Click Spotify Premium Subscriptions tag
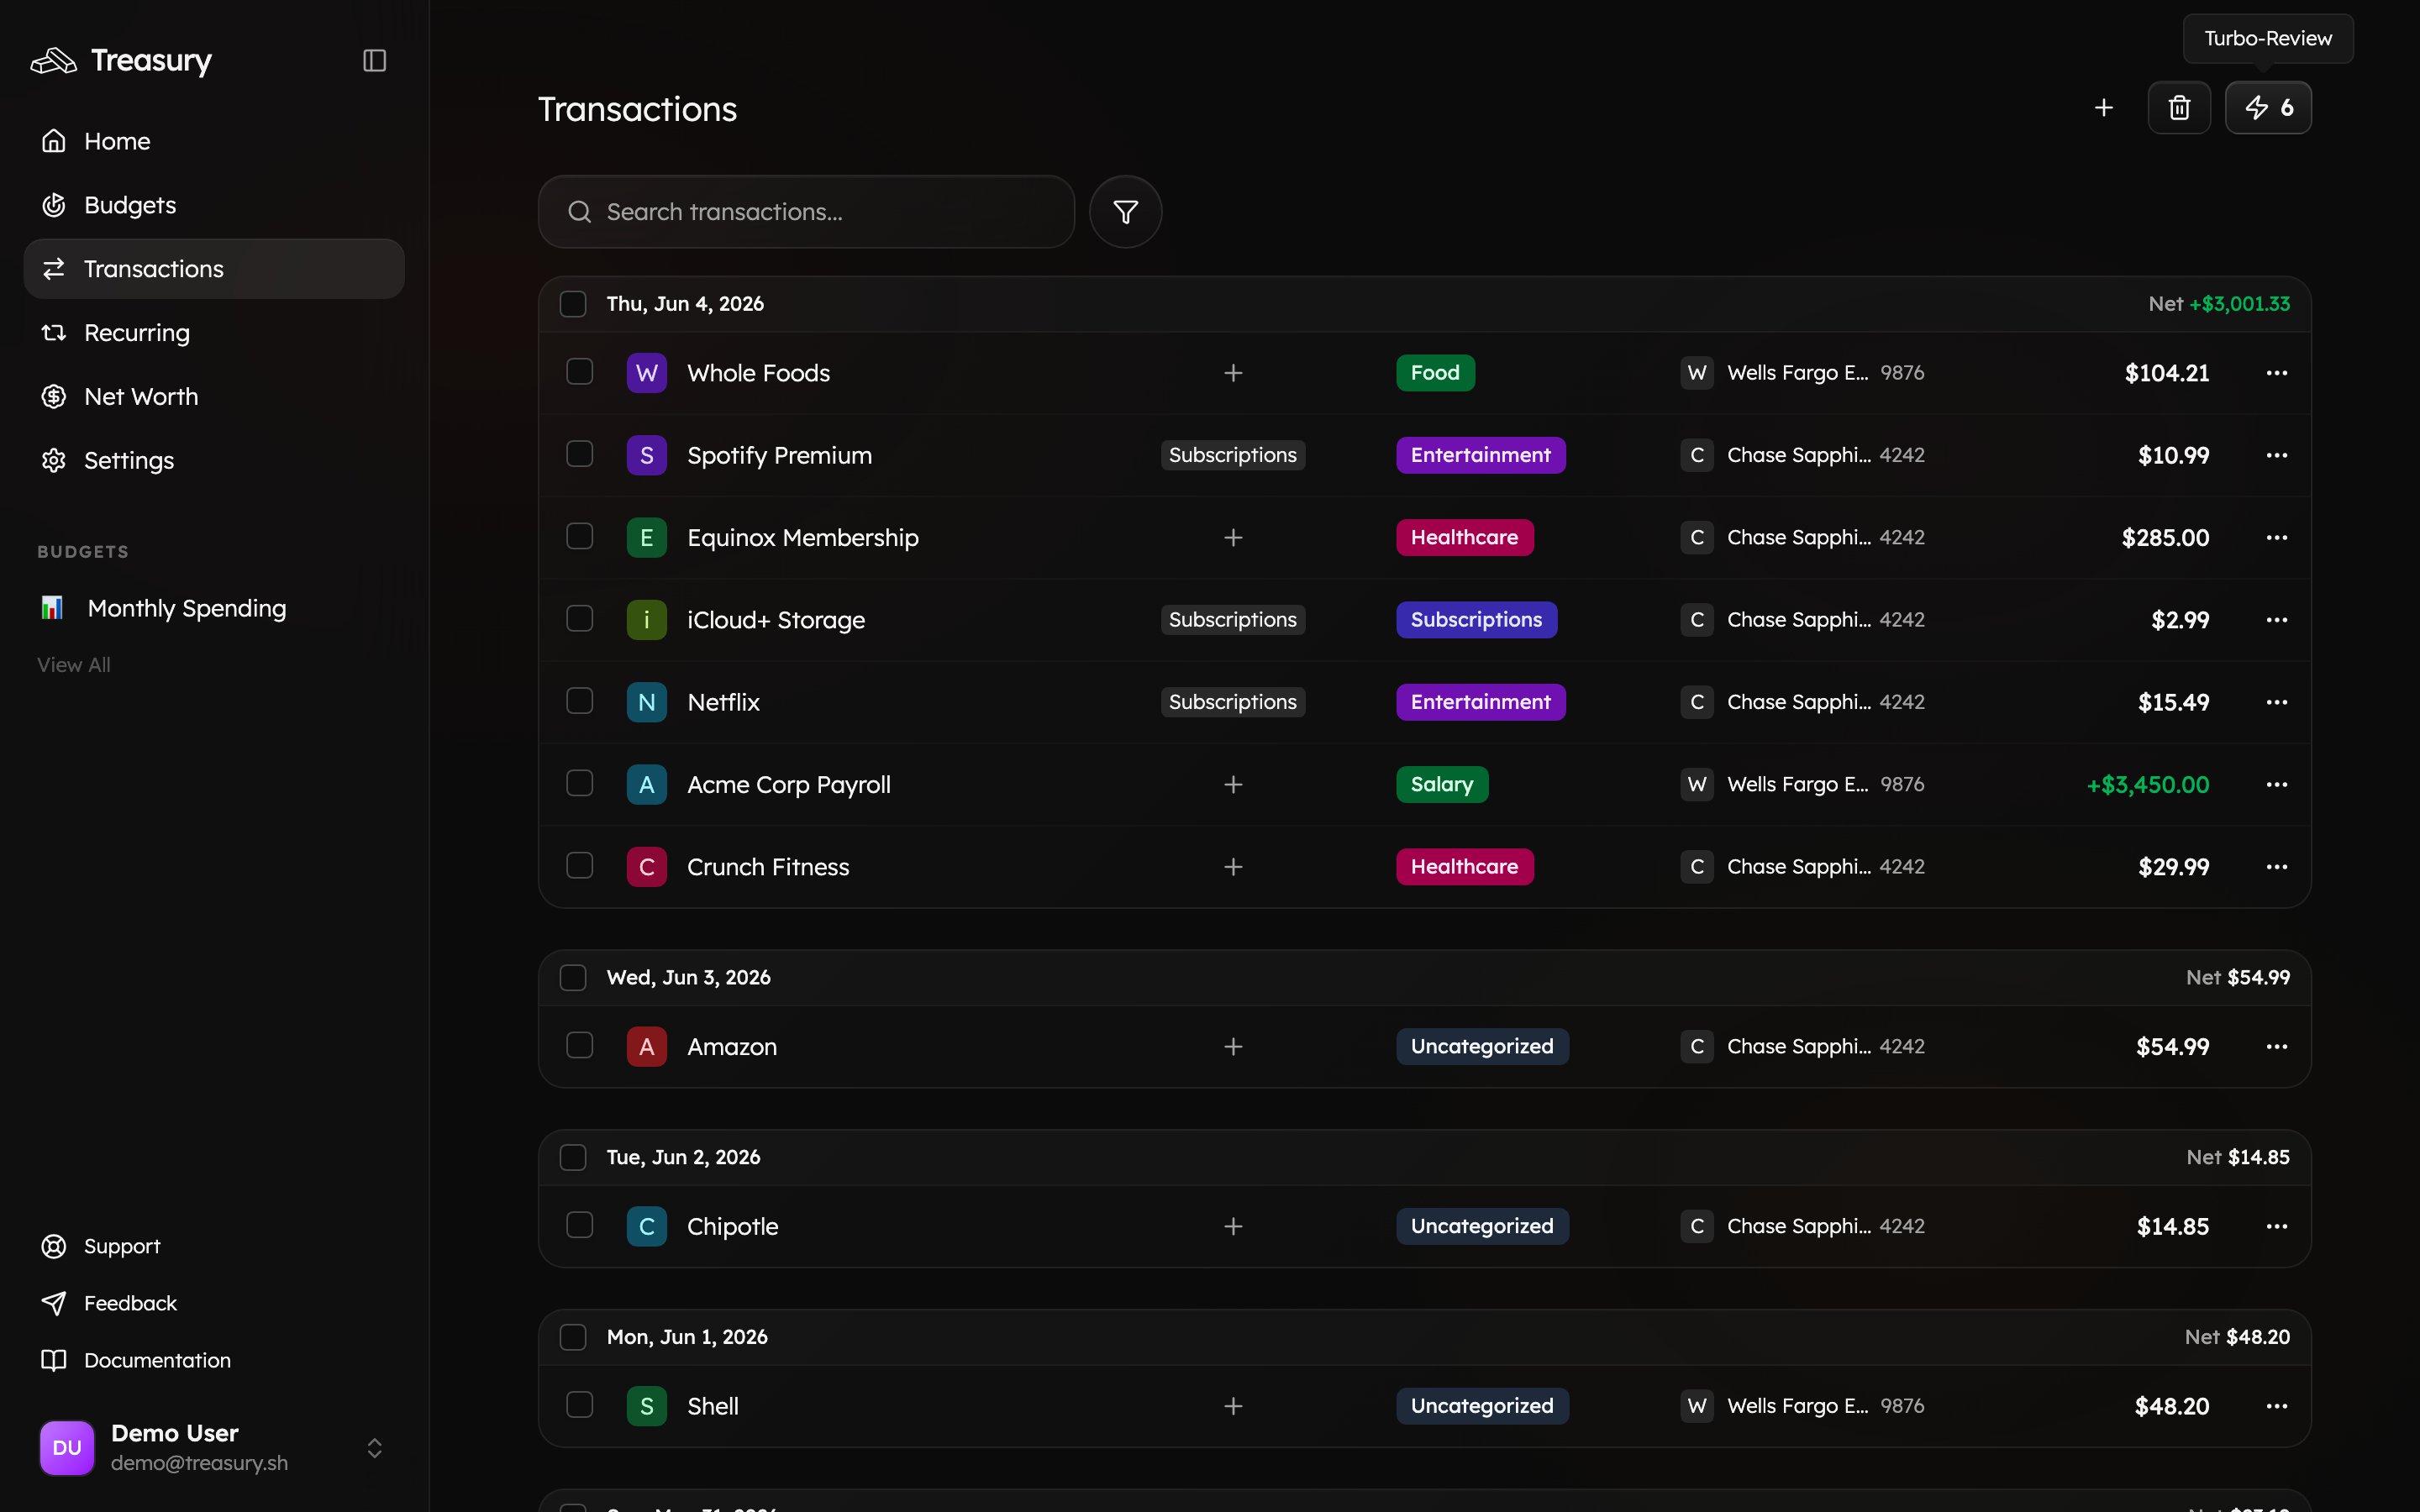Viewport: 2420px width, 1512px height. coord(1232,456)
